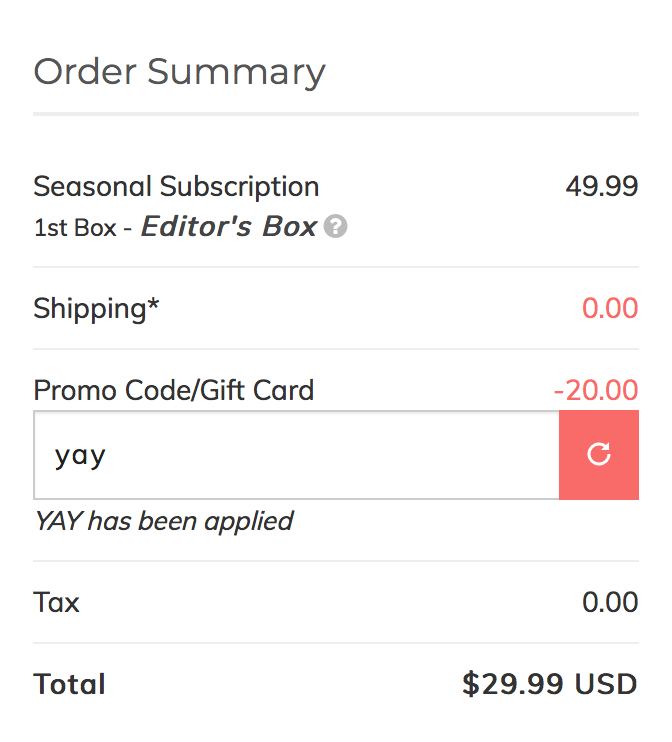Image resolution: width=672 pixels, height=742 pixels.
Task: Click the $29.99 USD total amount
Action: 550,684
